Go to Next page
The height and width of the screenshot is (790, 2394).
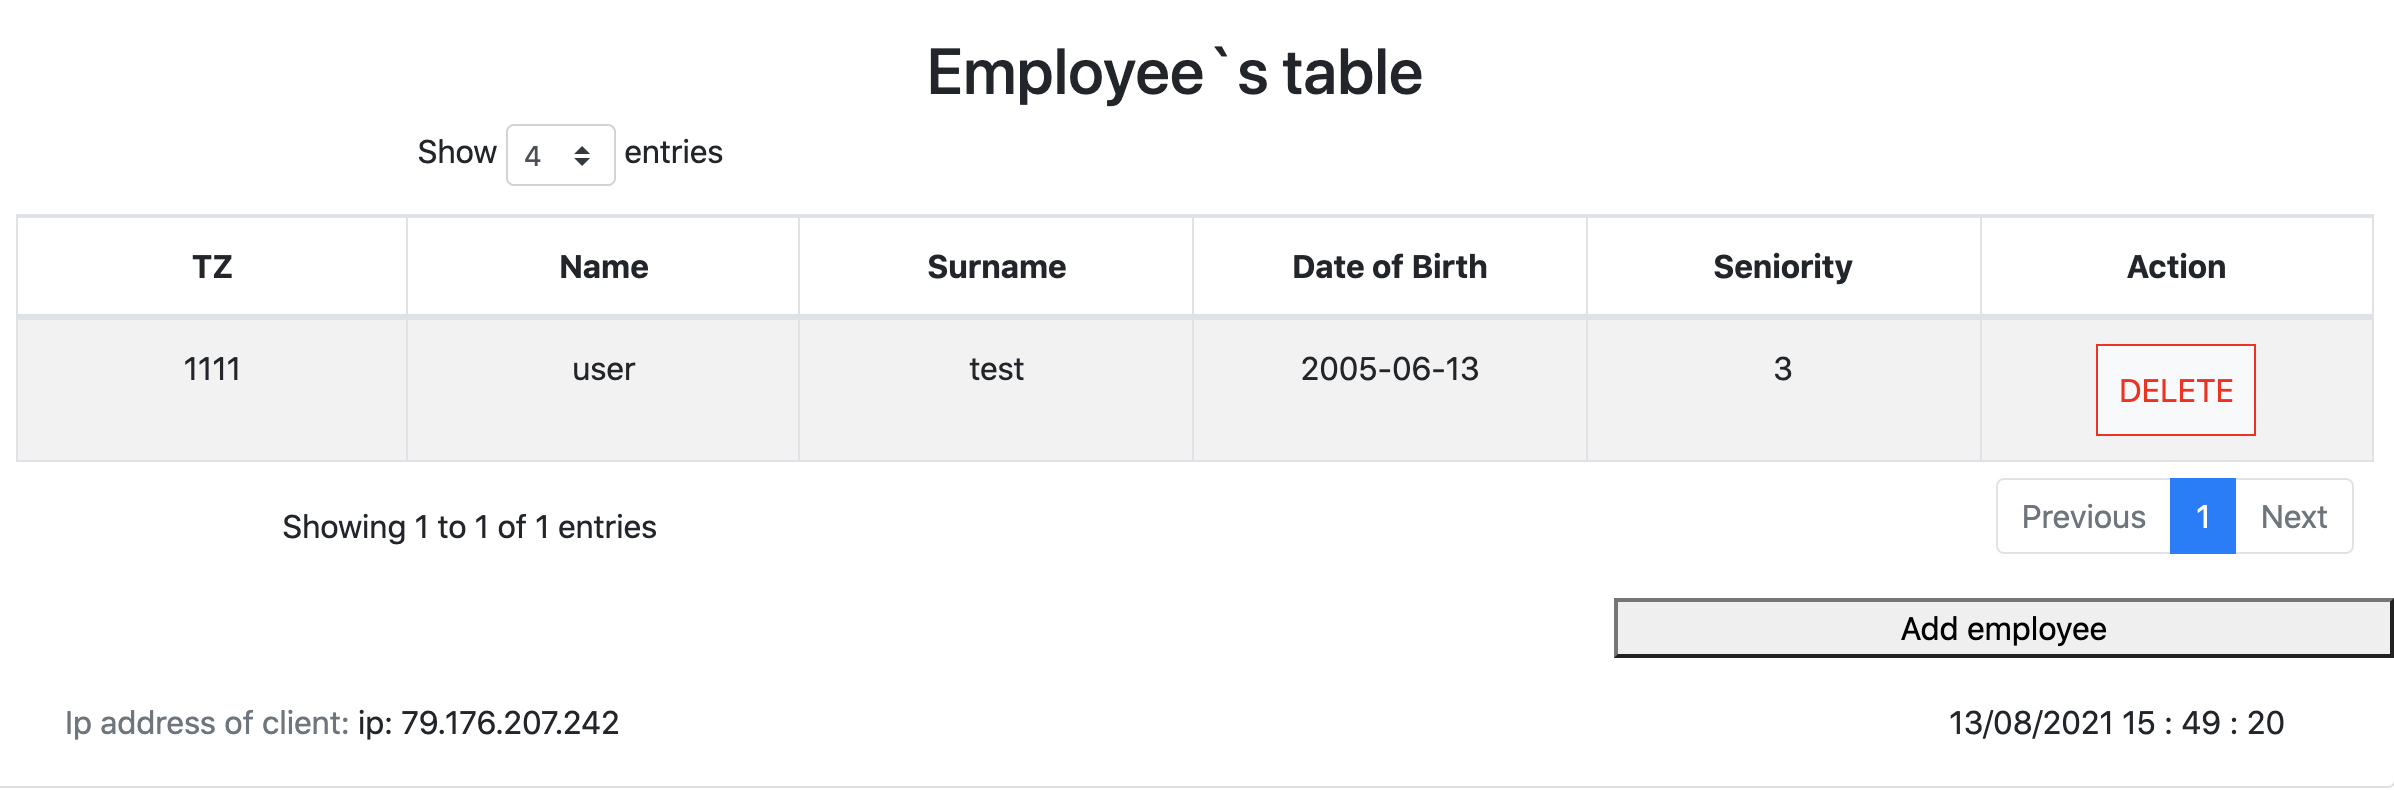2294,516
